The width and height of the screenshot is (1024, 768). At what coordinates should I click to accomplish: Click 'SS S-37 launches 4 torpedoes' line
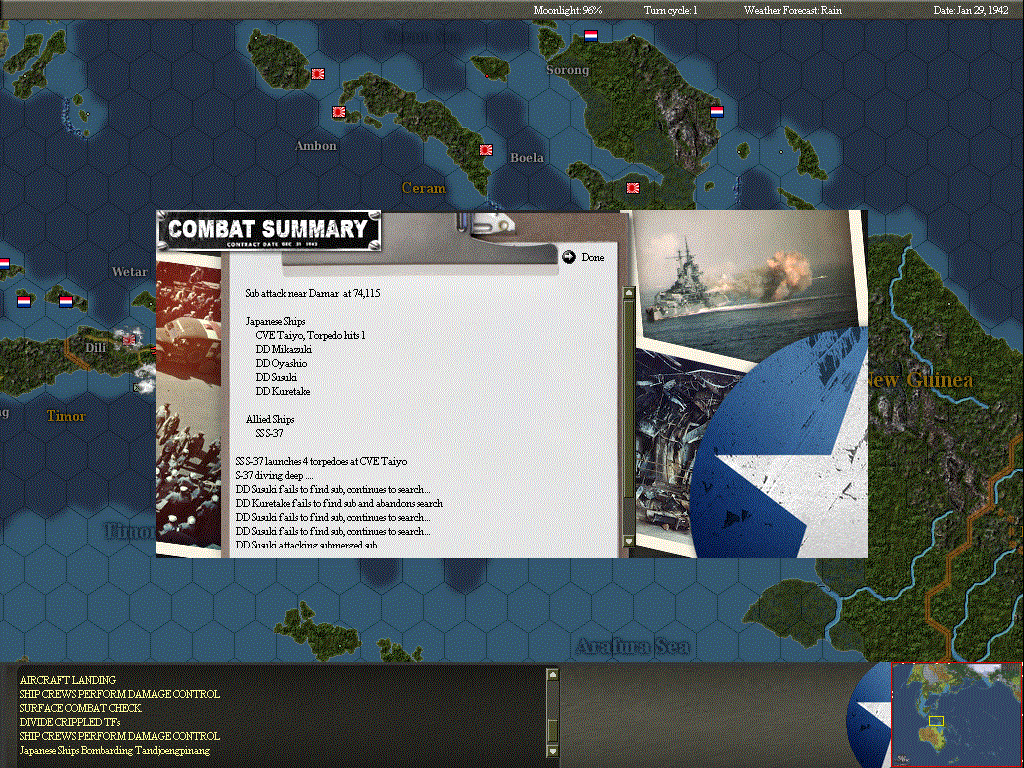(x=321, y=462)
